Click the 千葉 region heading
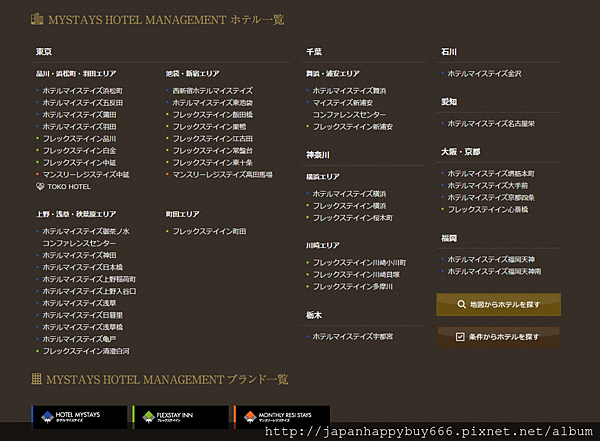Image resolution: width=600 pixels, height=441 pixels. pyautogui.click(x=314, y=52)
